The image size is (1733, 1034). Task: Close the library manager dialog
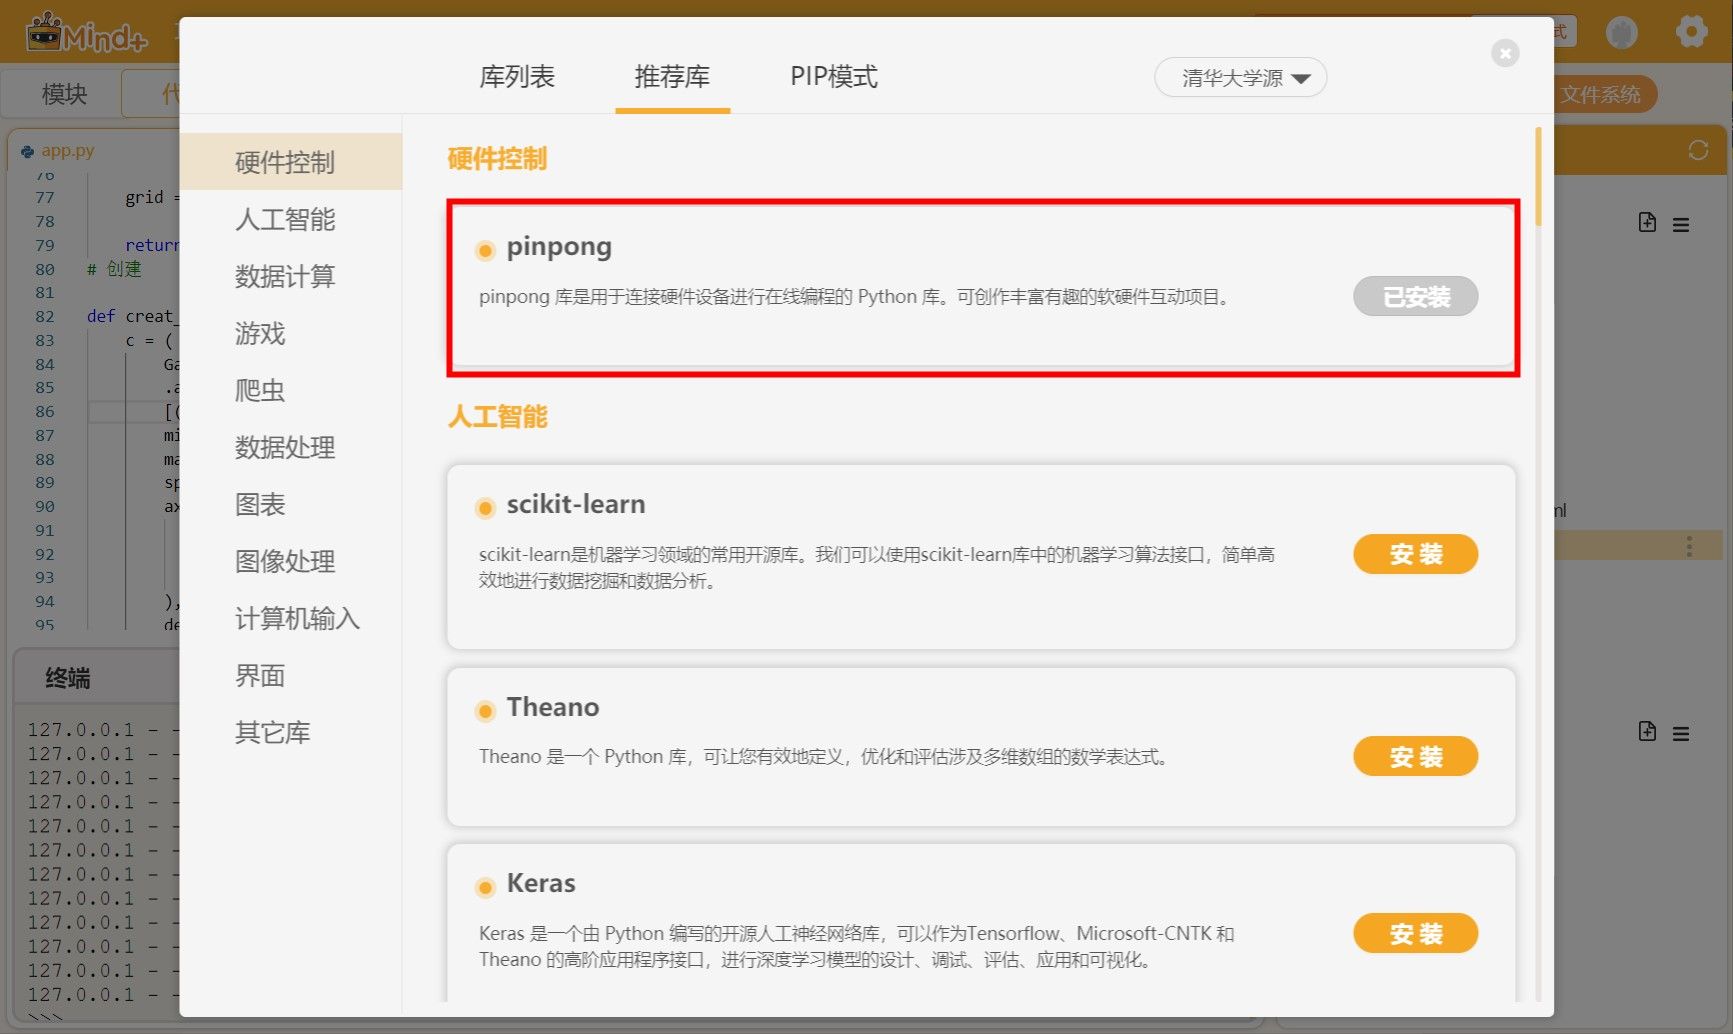[x=1504, y=53]
